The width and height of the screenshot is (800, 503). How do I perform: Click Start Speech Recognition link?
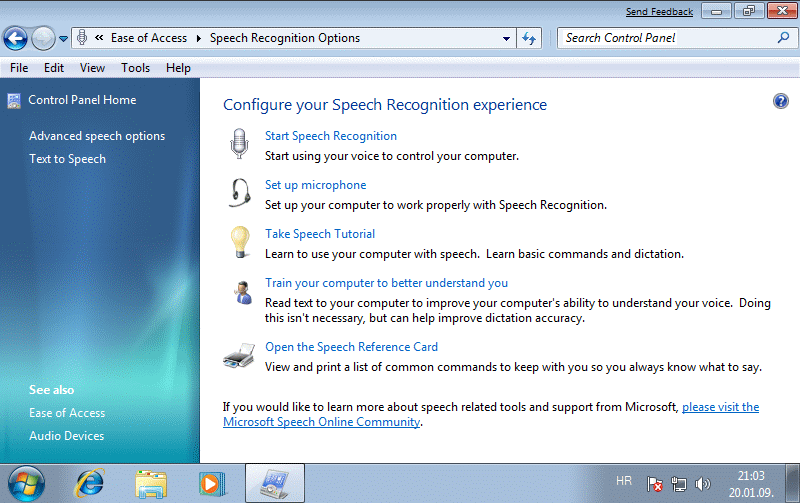331,136
